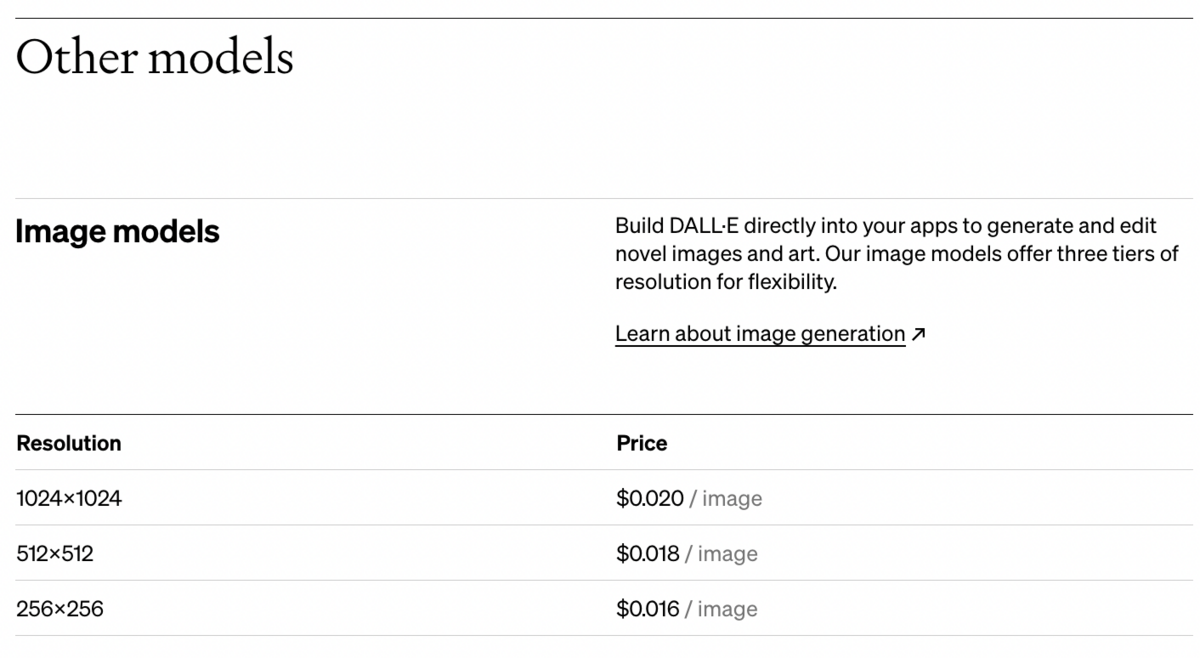Click '/ image' label in the 1024×1024 row
The height and width of the screenshot is (658, 1200).
pyautogui.click(x=726, y=498)
